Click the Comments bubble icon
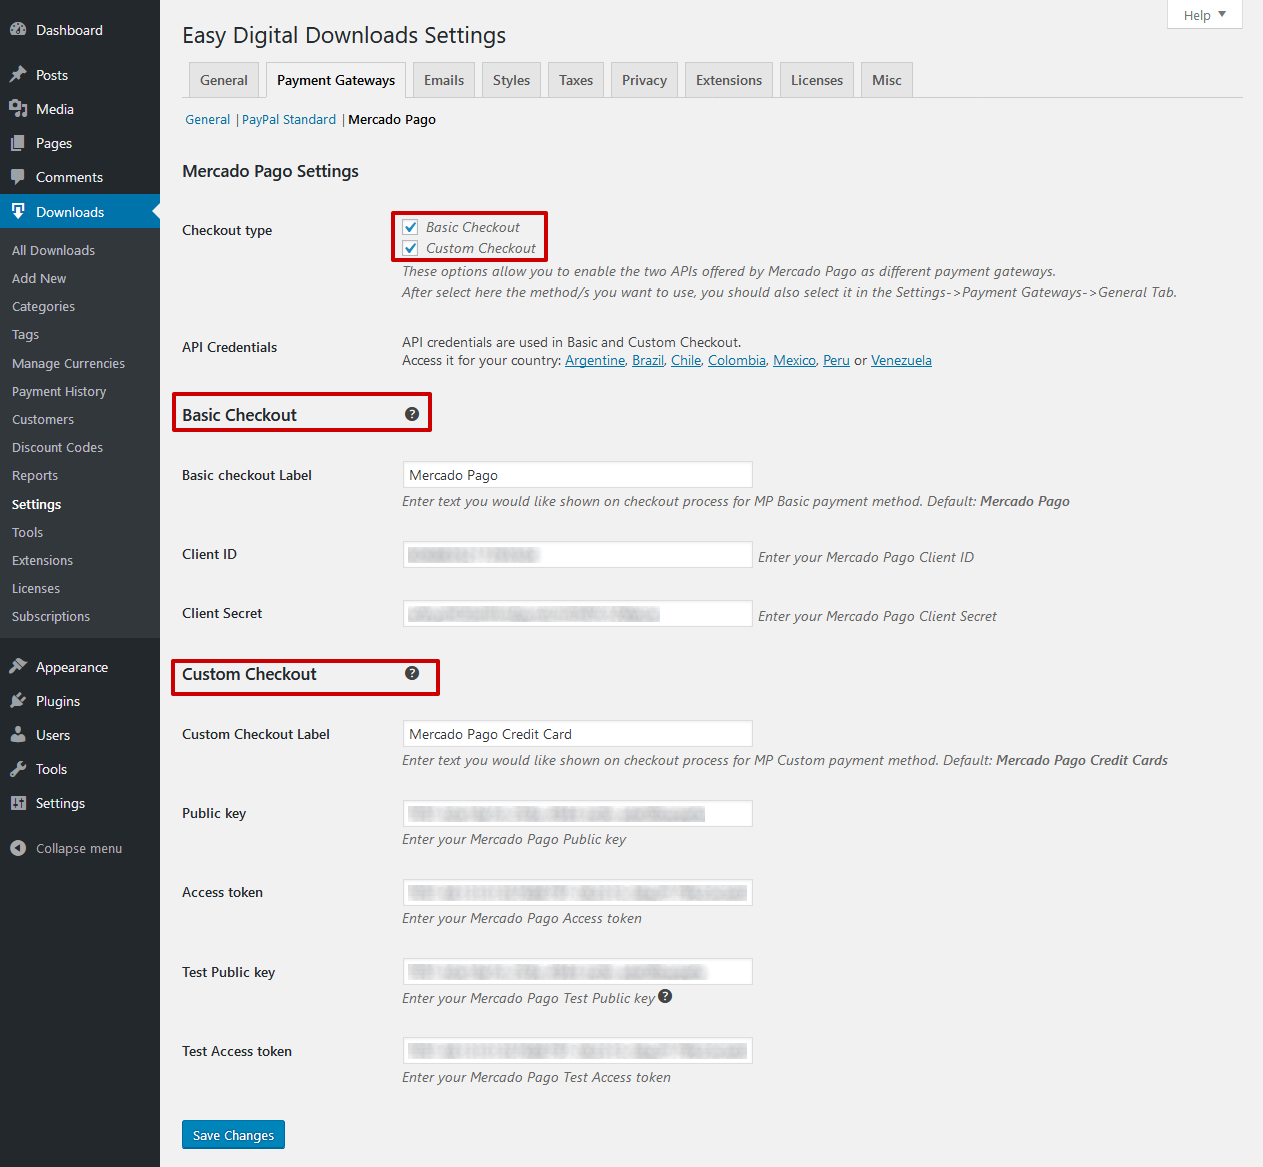Image resolution: width=1263 pixels, height=1167 pixels. pos(18,177)
